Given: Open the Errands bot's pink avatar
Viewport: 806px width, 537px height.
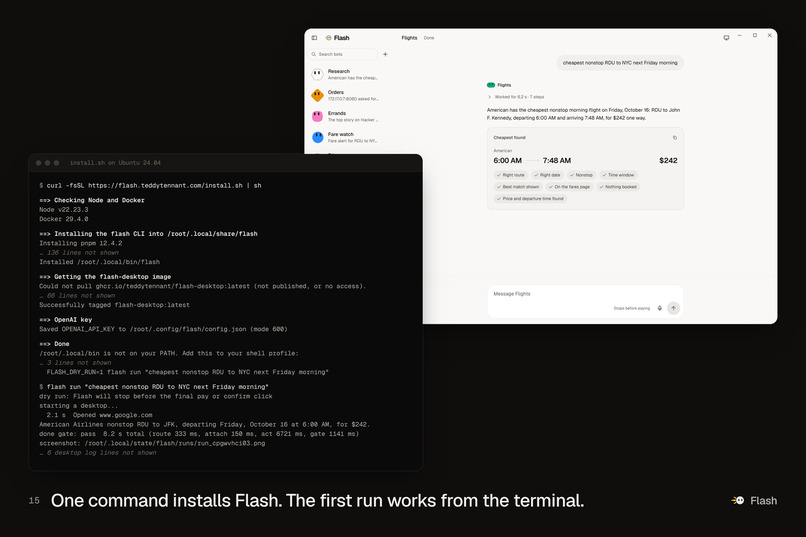Looking at the screenshot, I should pyautogui.click(x=317, y=116).
